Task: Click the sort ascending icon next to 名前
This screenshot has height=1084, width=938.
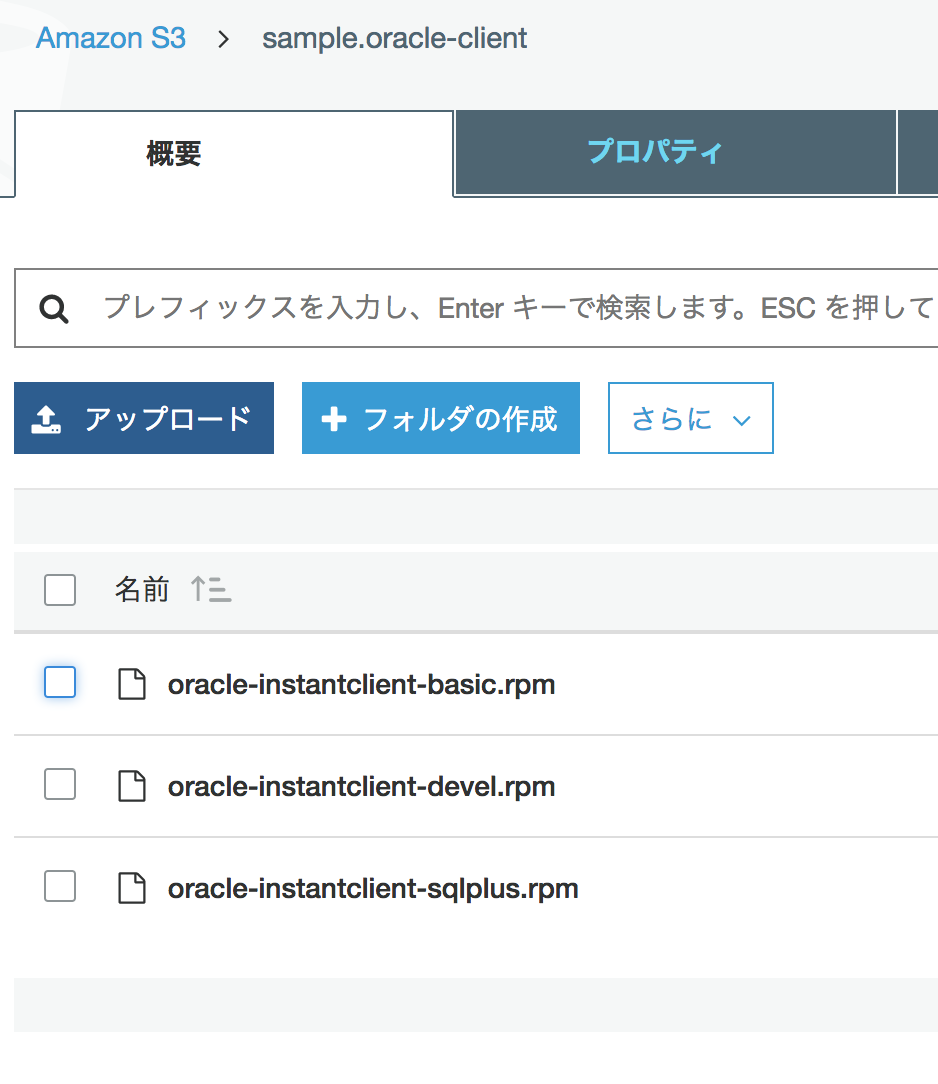Action: tap(211, 589)
